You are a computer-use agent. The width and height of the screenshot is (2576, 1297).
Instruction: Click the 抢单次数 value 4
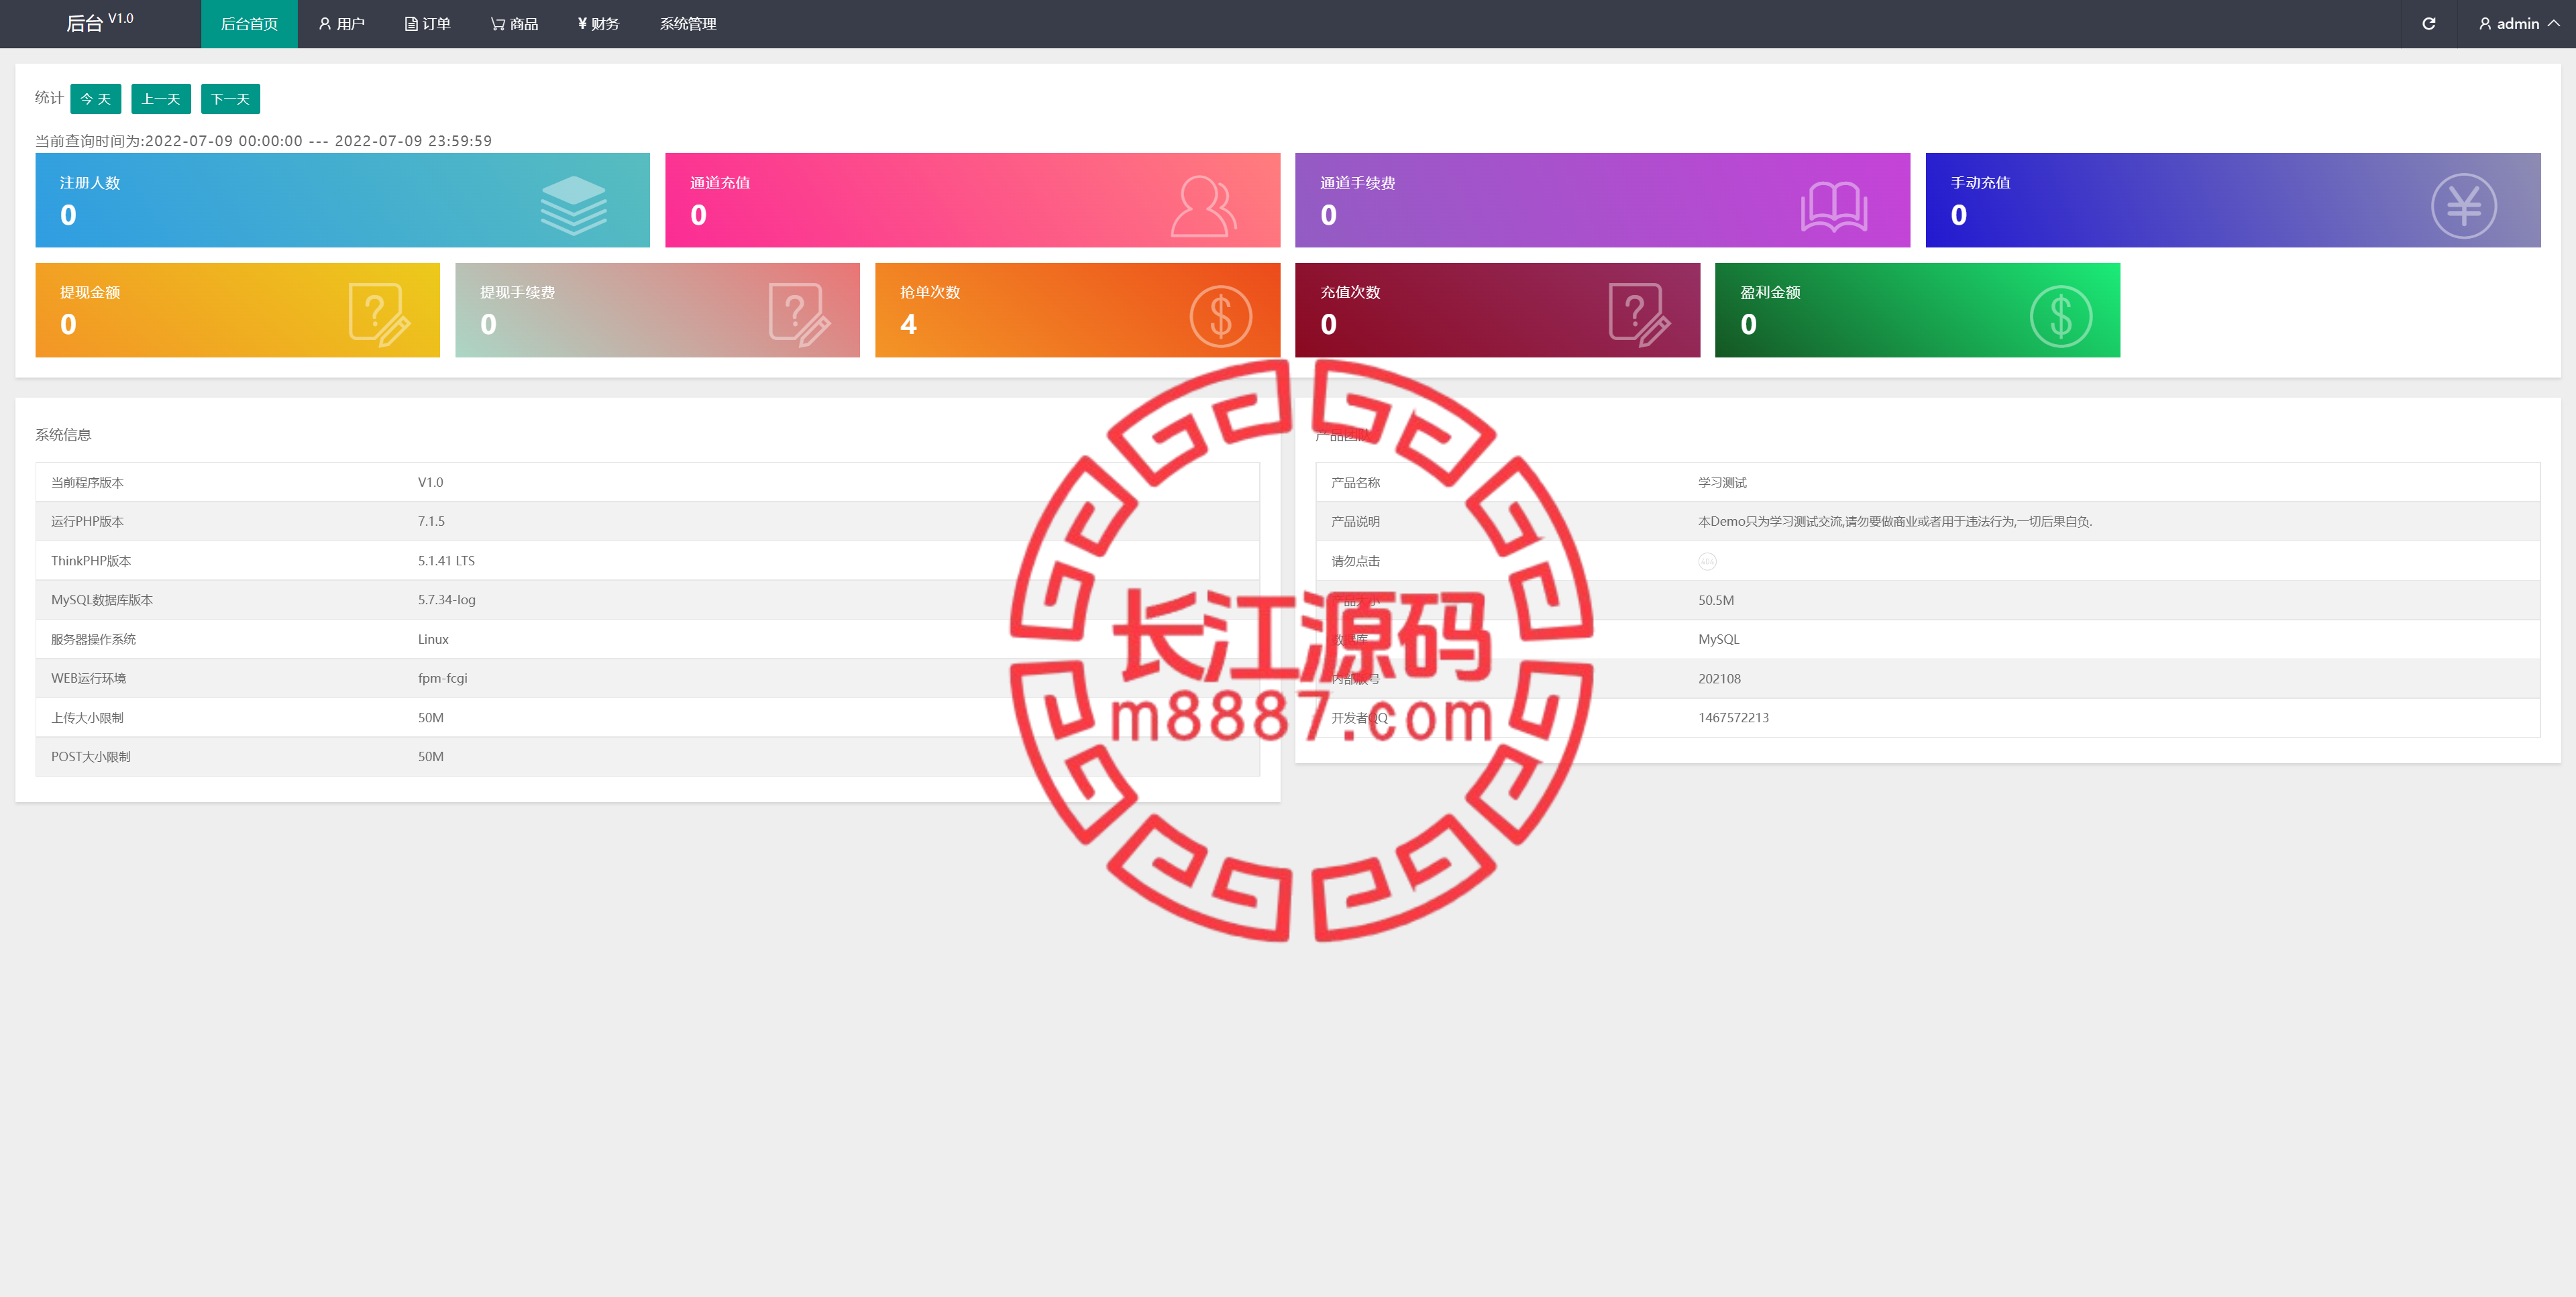pos(908,324)
